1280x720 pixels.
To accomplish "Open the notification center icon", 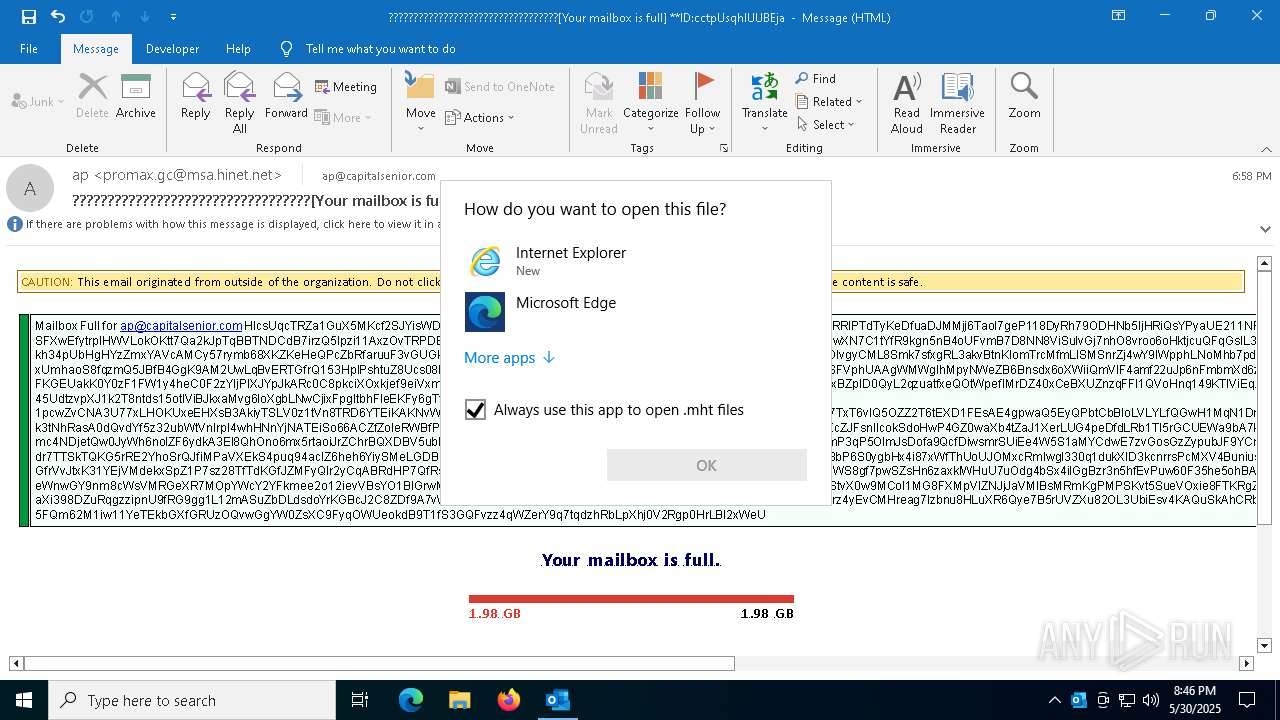I will tap(1247, 700).
